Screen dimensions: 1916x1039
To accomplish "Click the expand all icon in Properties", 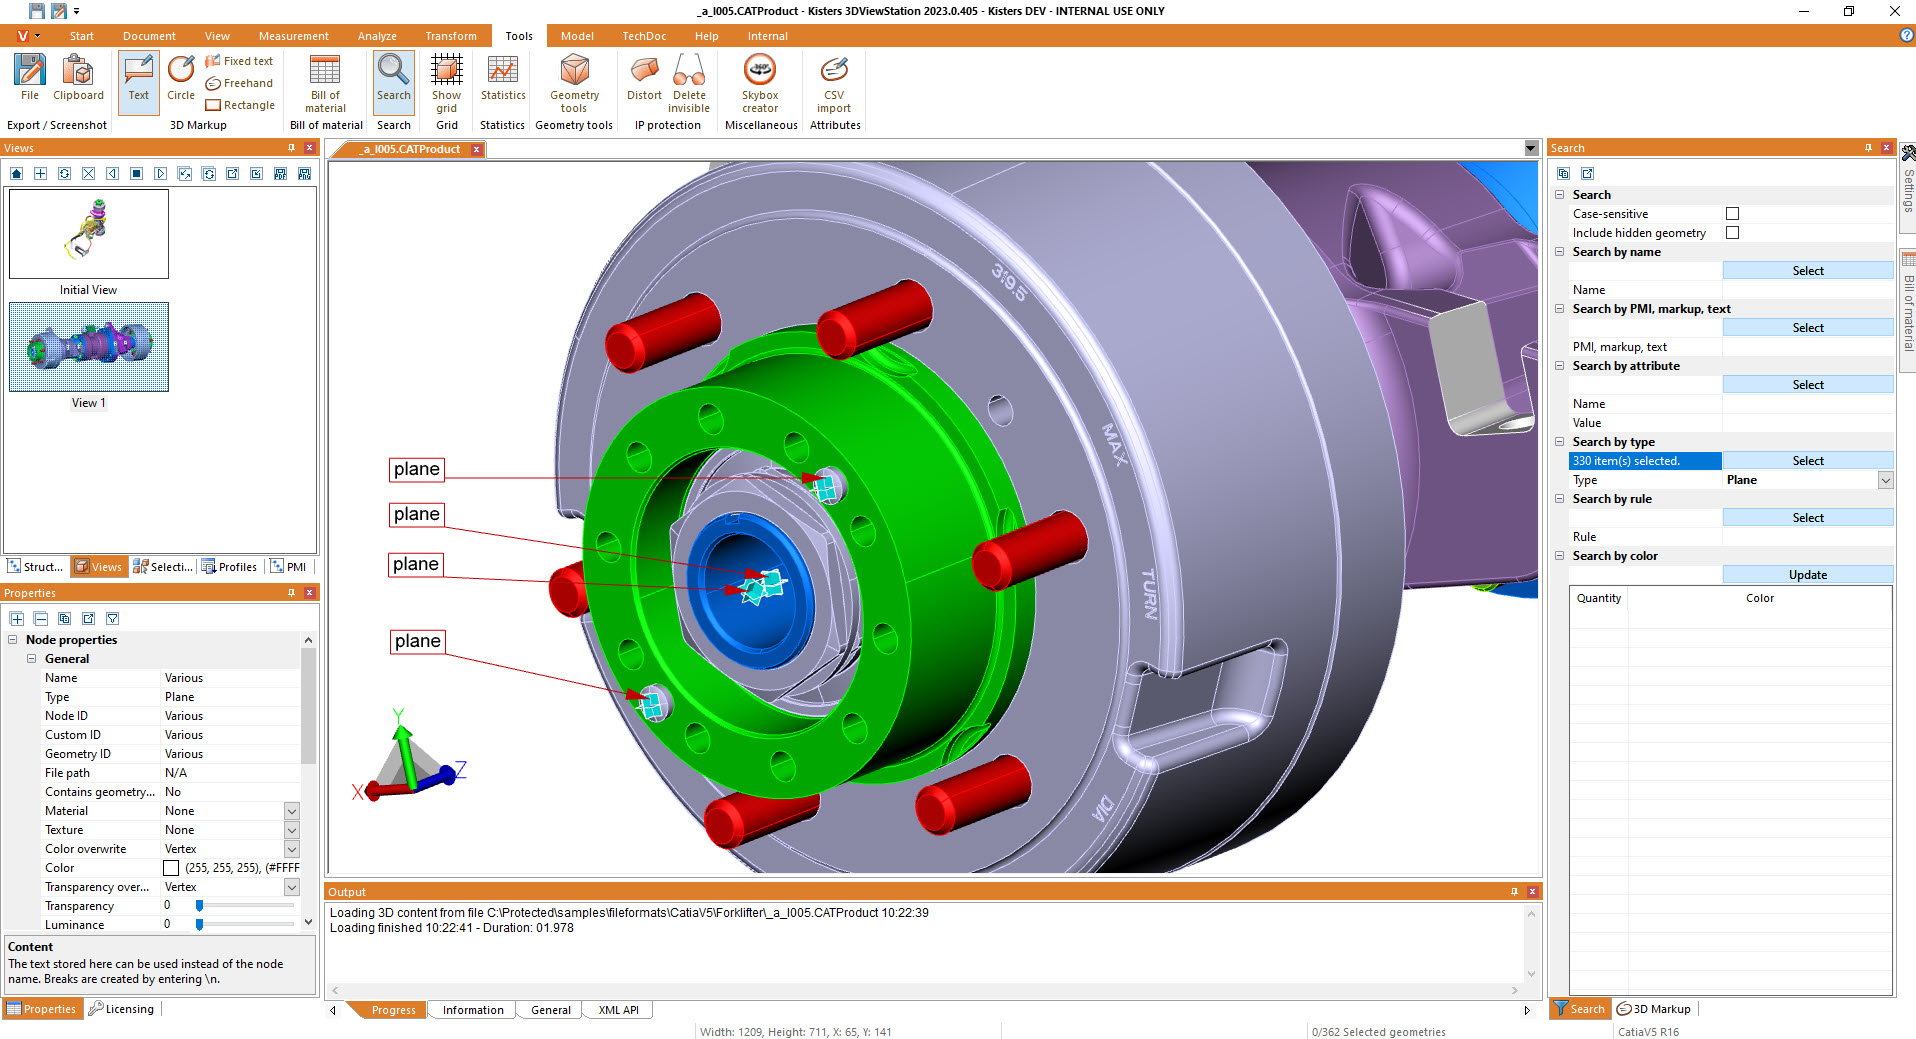I will 17,619.
